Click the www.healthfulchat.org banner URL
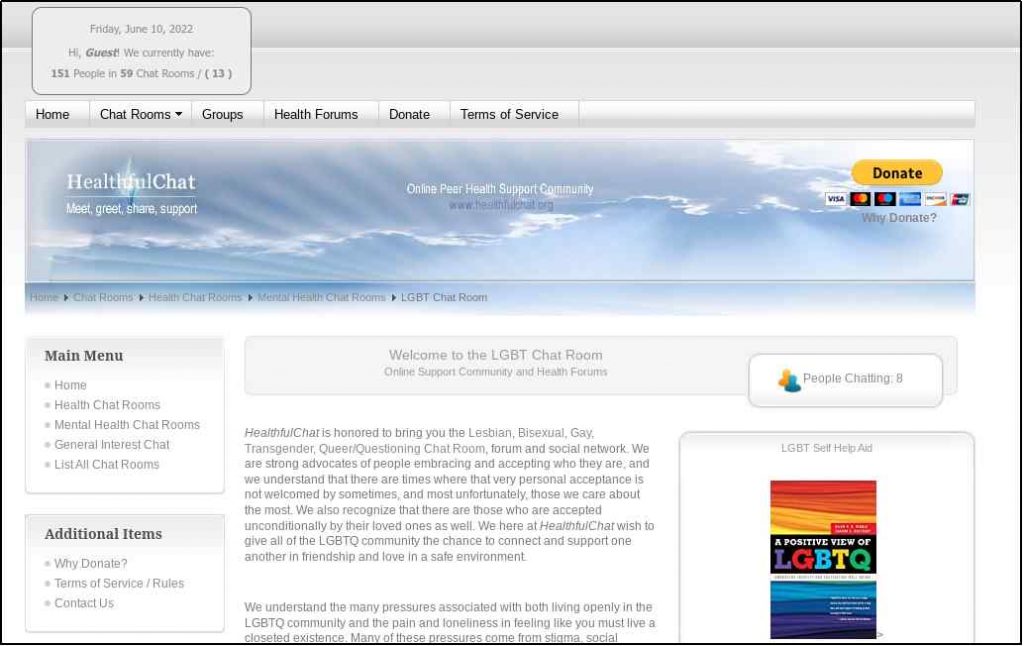Screen dimensions: 1024x646 500,205
